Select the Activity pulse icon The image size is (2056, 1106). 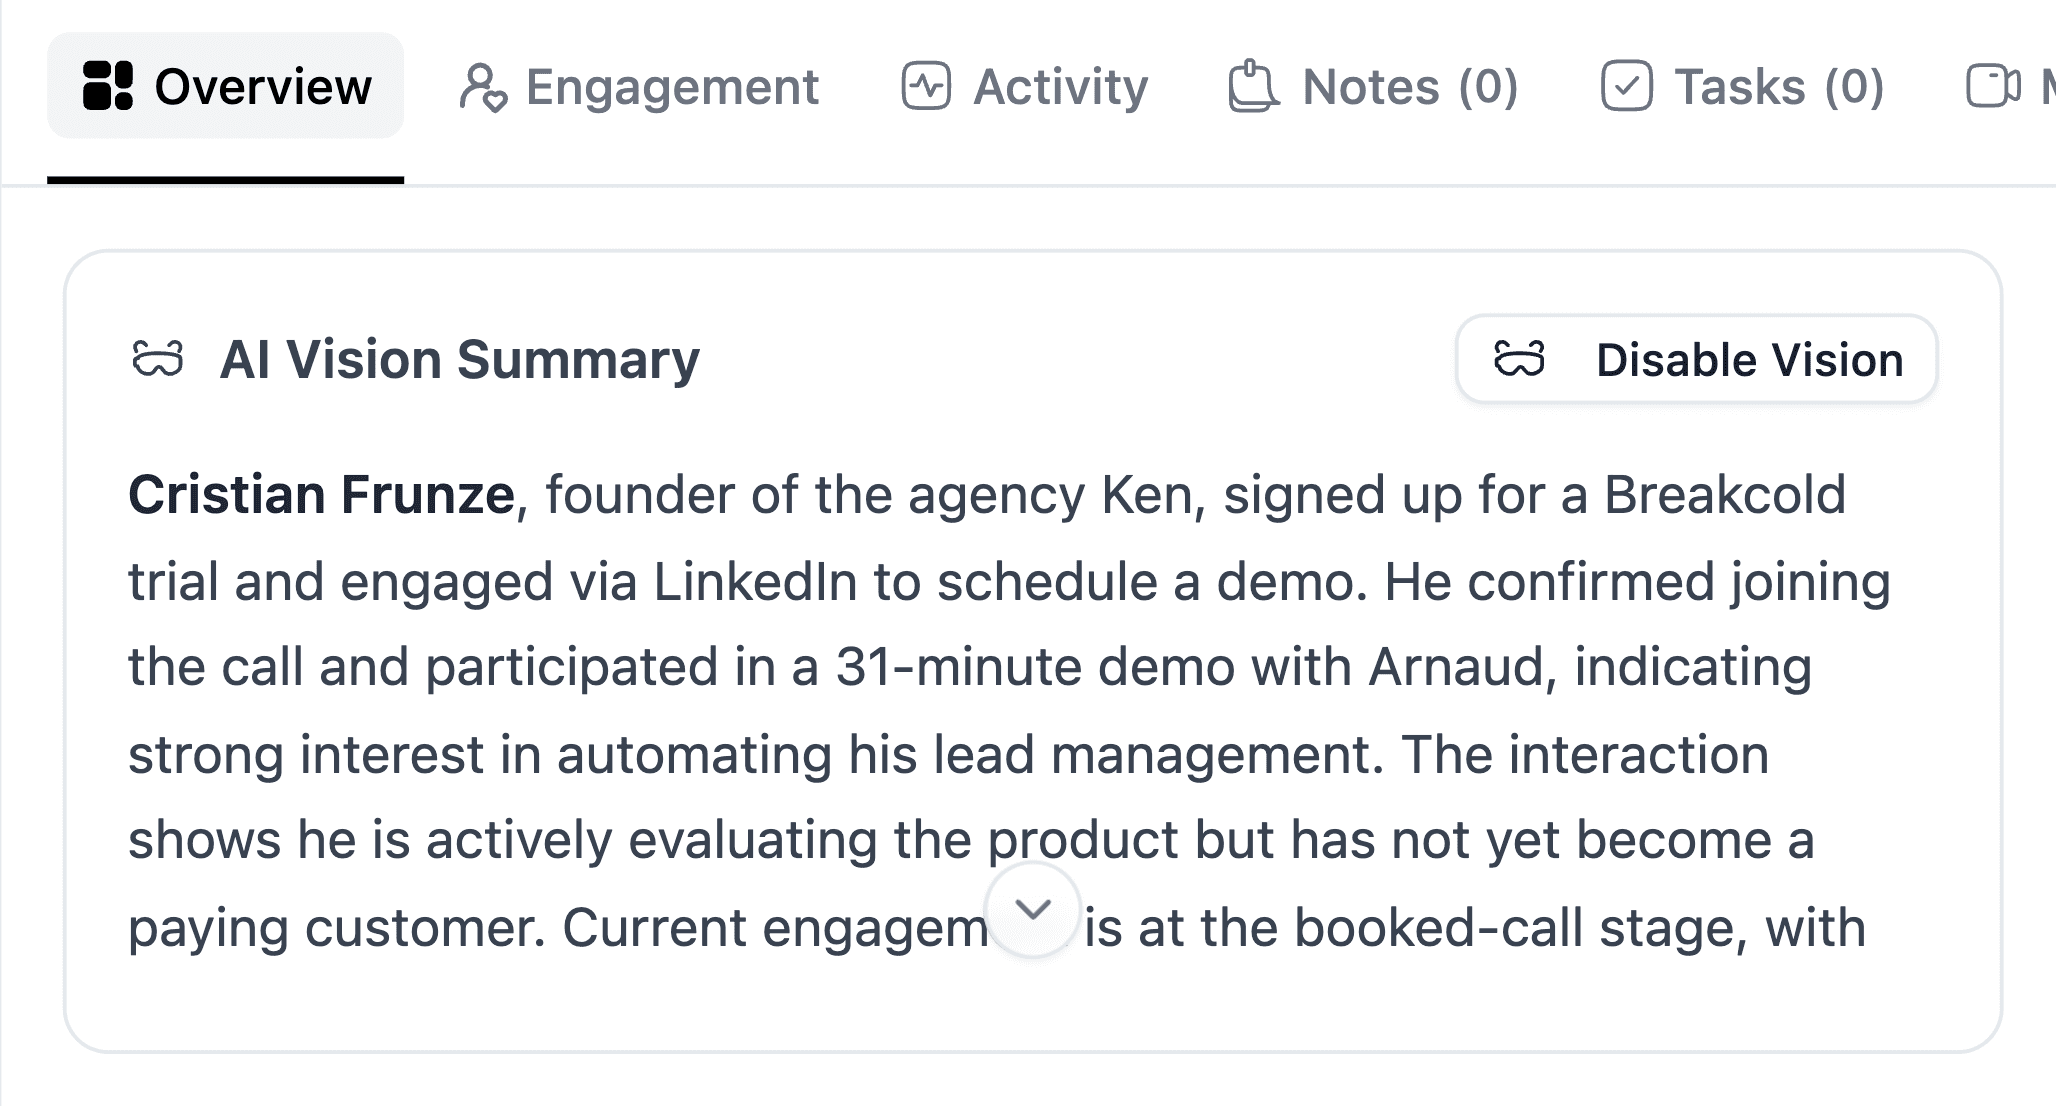pos(928,85)
